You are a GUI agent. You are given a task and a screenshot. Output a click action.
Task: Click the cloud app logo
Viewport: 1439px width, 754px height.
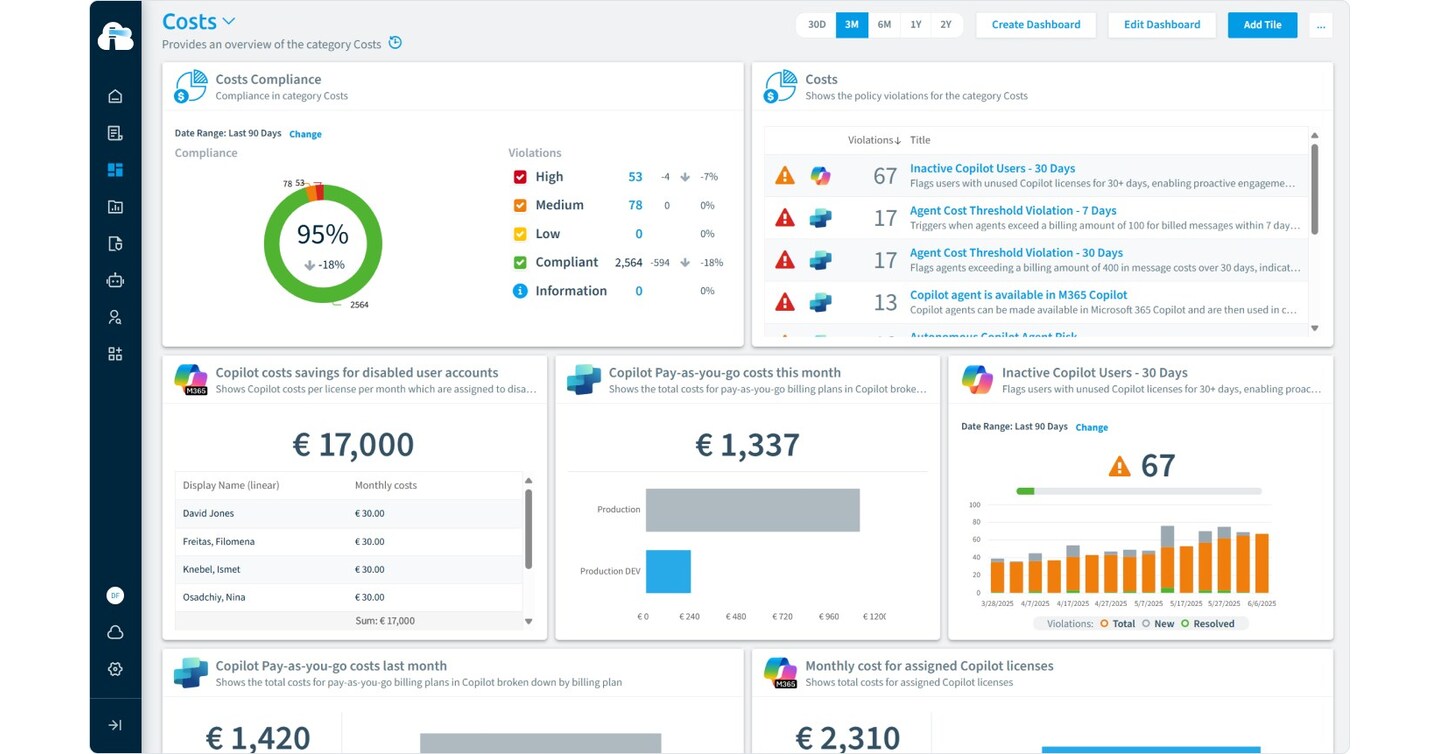click(x=115, y=36)
